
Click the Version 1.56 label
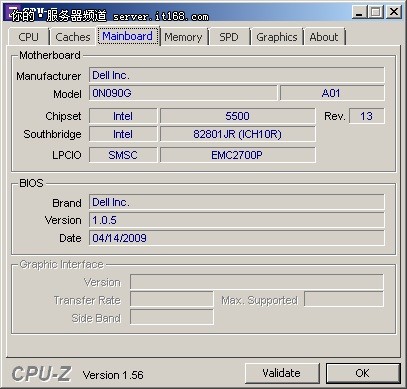[113, 375]
